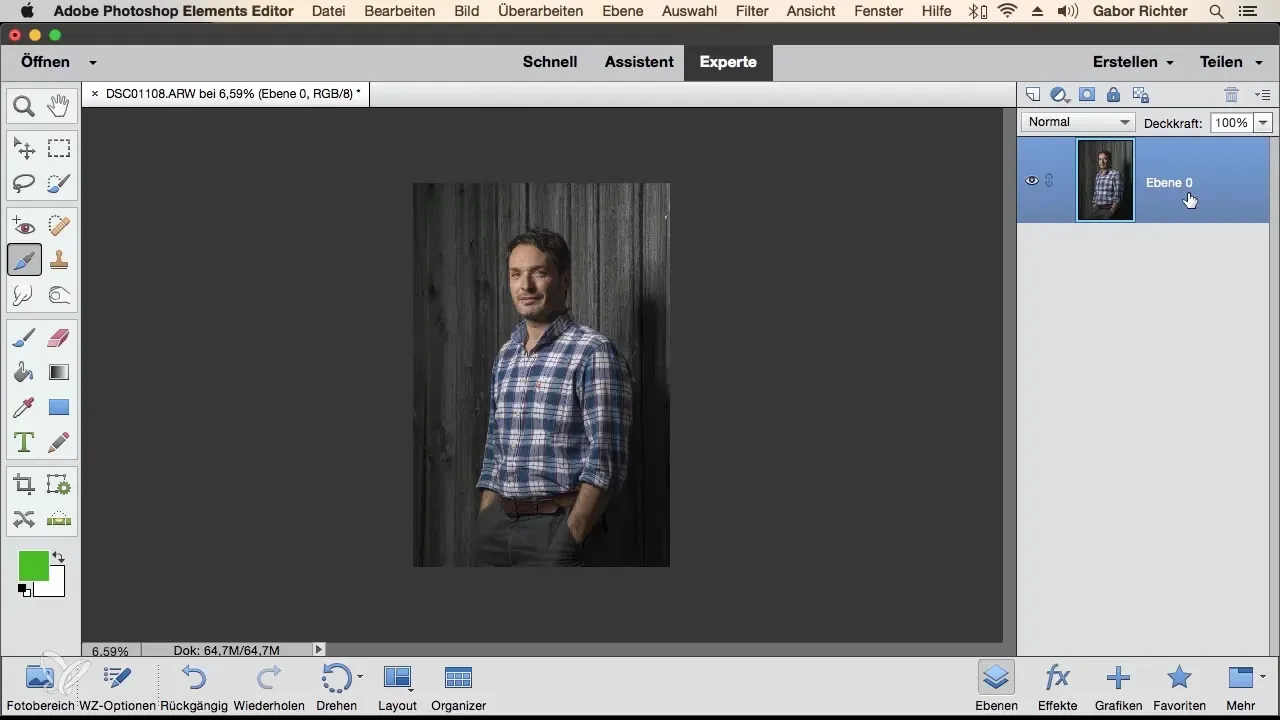The image size is (1280, 720).
Task: Open the Layers panel options menu
Action: click(x=1262, y=95)
